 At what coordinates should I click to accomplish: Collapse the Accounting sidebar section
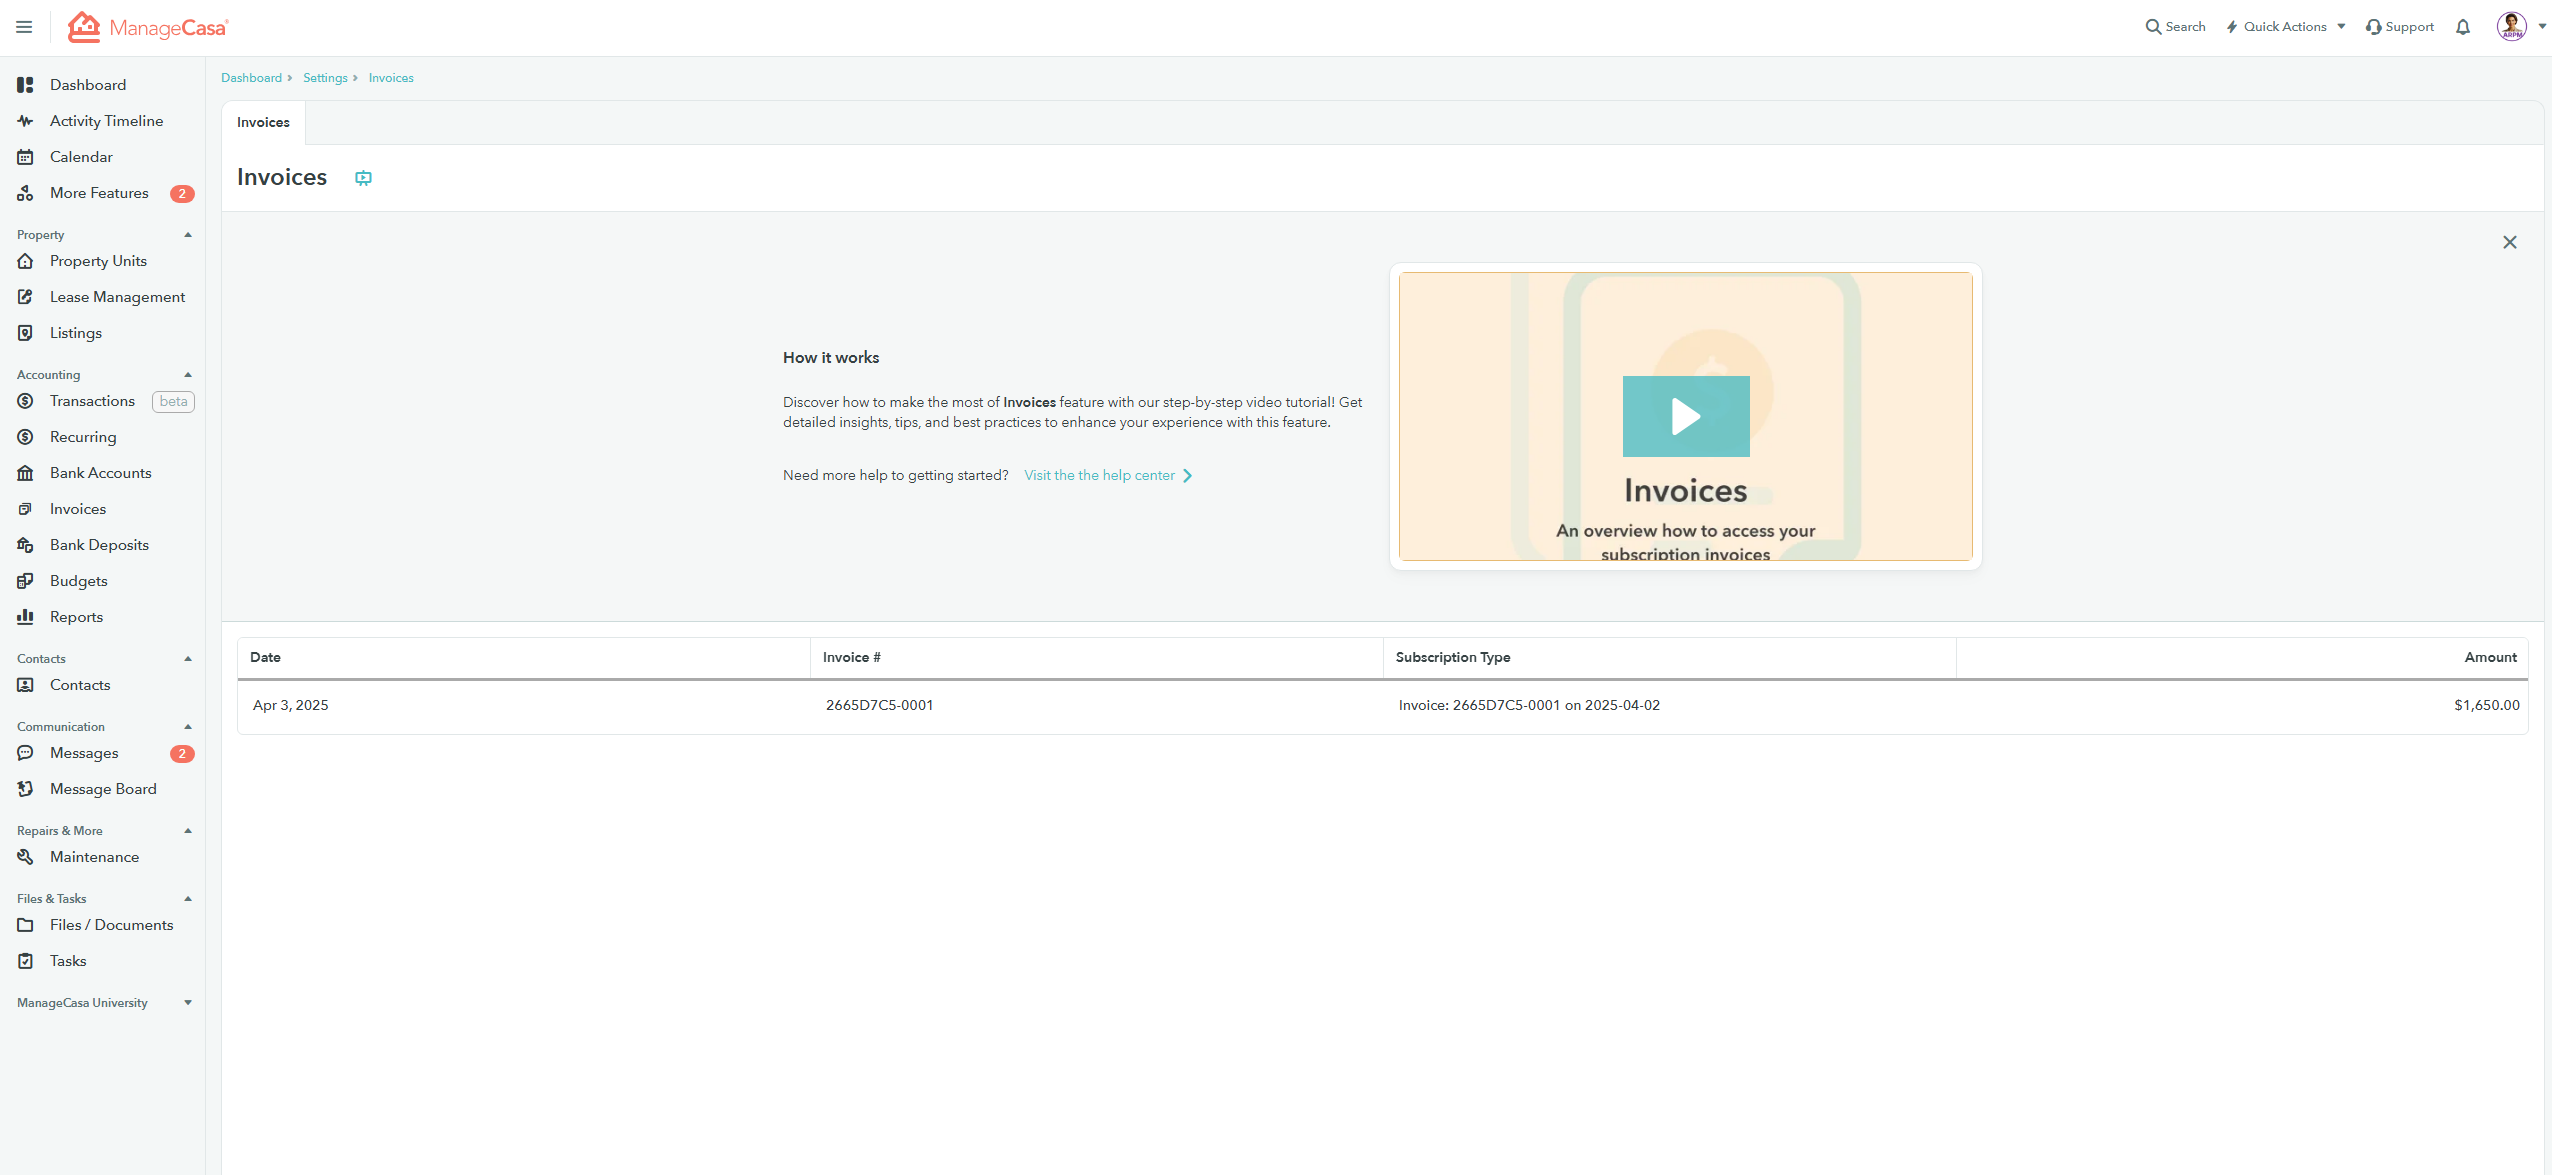click(x=188, y=375)
